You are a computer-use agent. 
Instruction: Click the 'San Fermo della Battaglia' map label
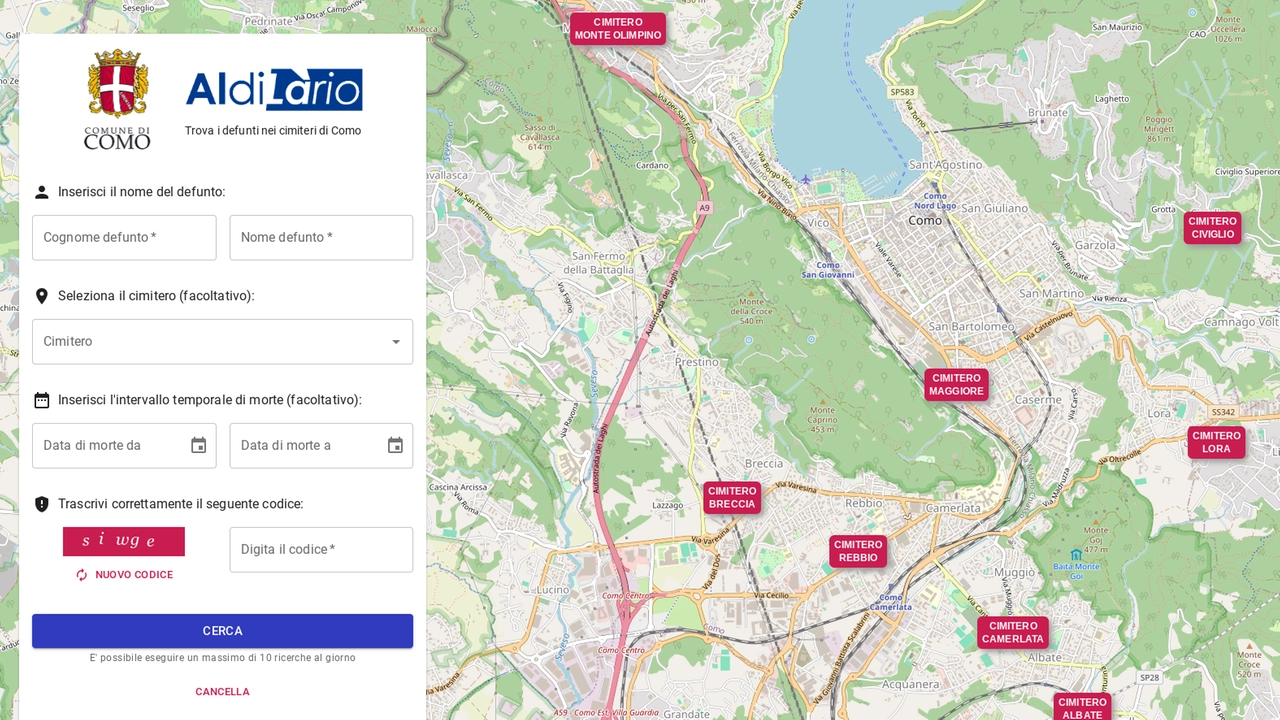tap(598, 263)
